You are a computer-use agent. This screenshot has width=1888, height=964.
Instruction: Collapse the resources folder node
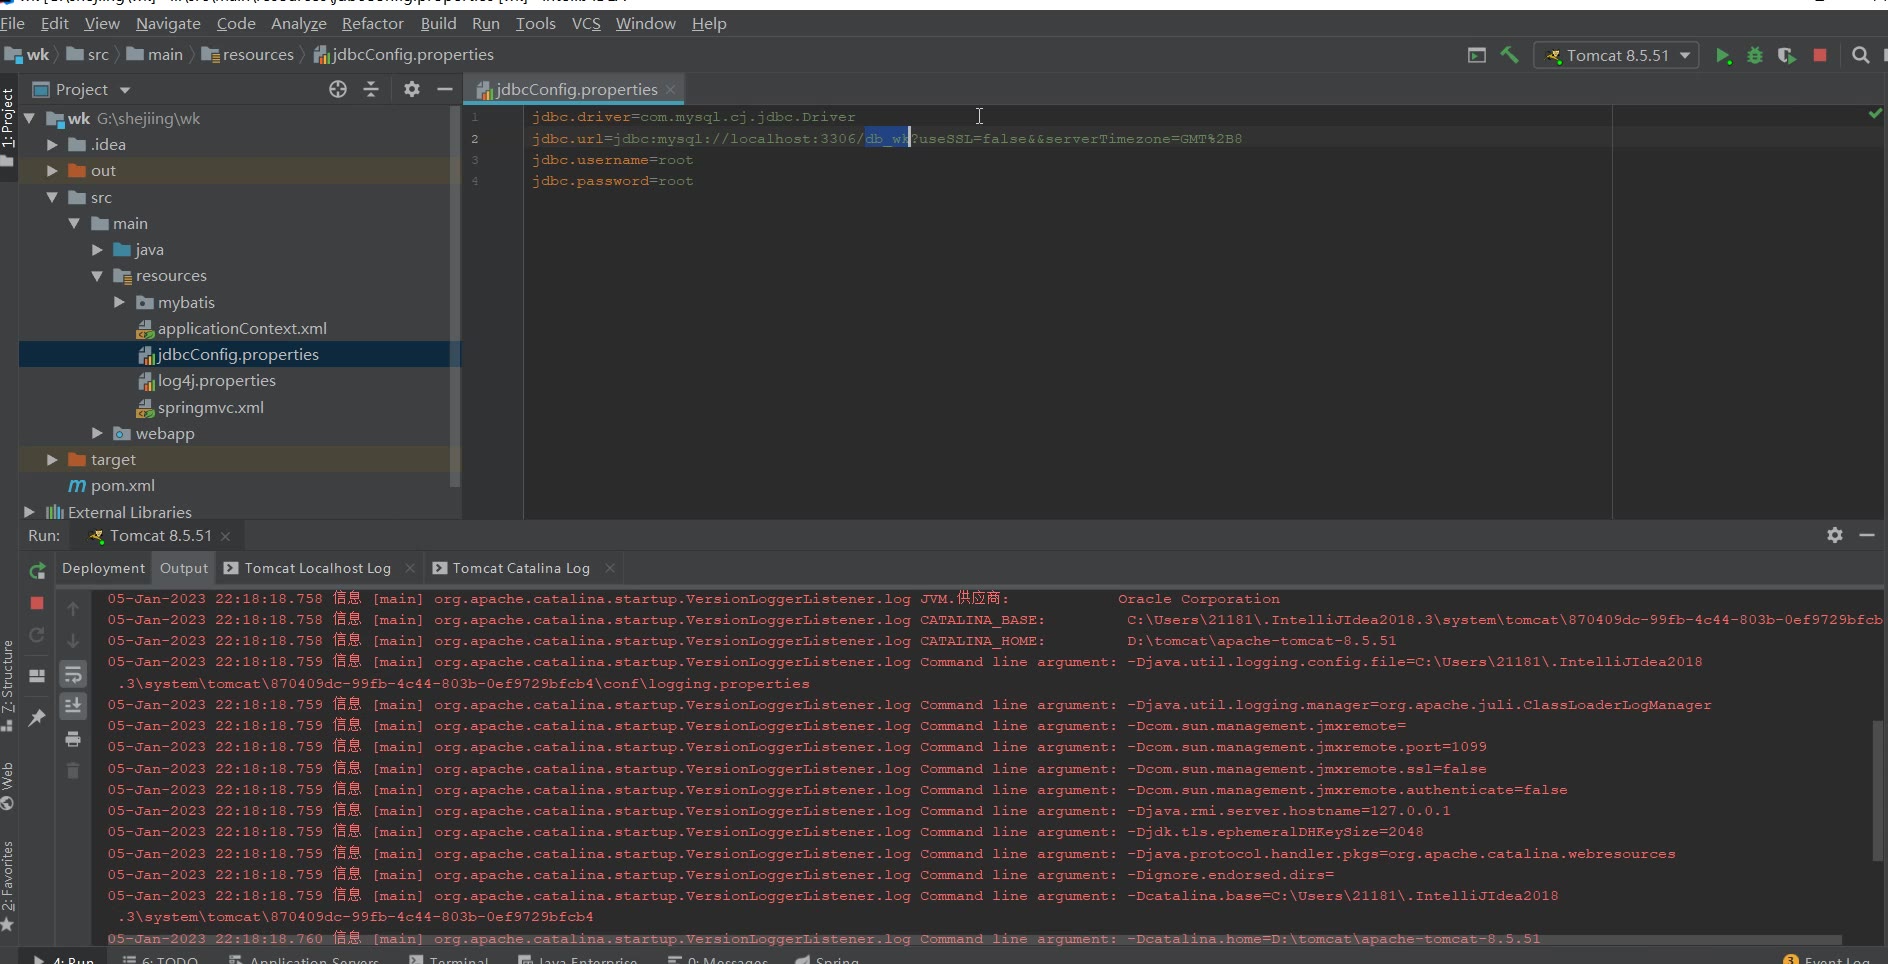pyautogui.click(x=97, y=276)
